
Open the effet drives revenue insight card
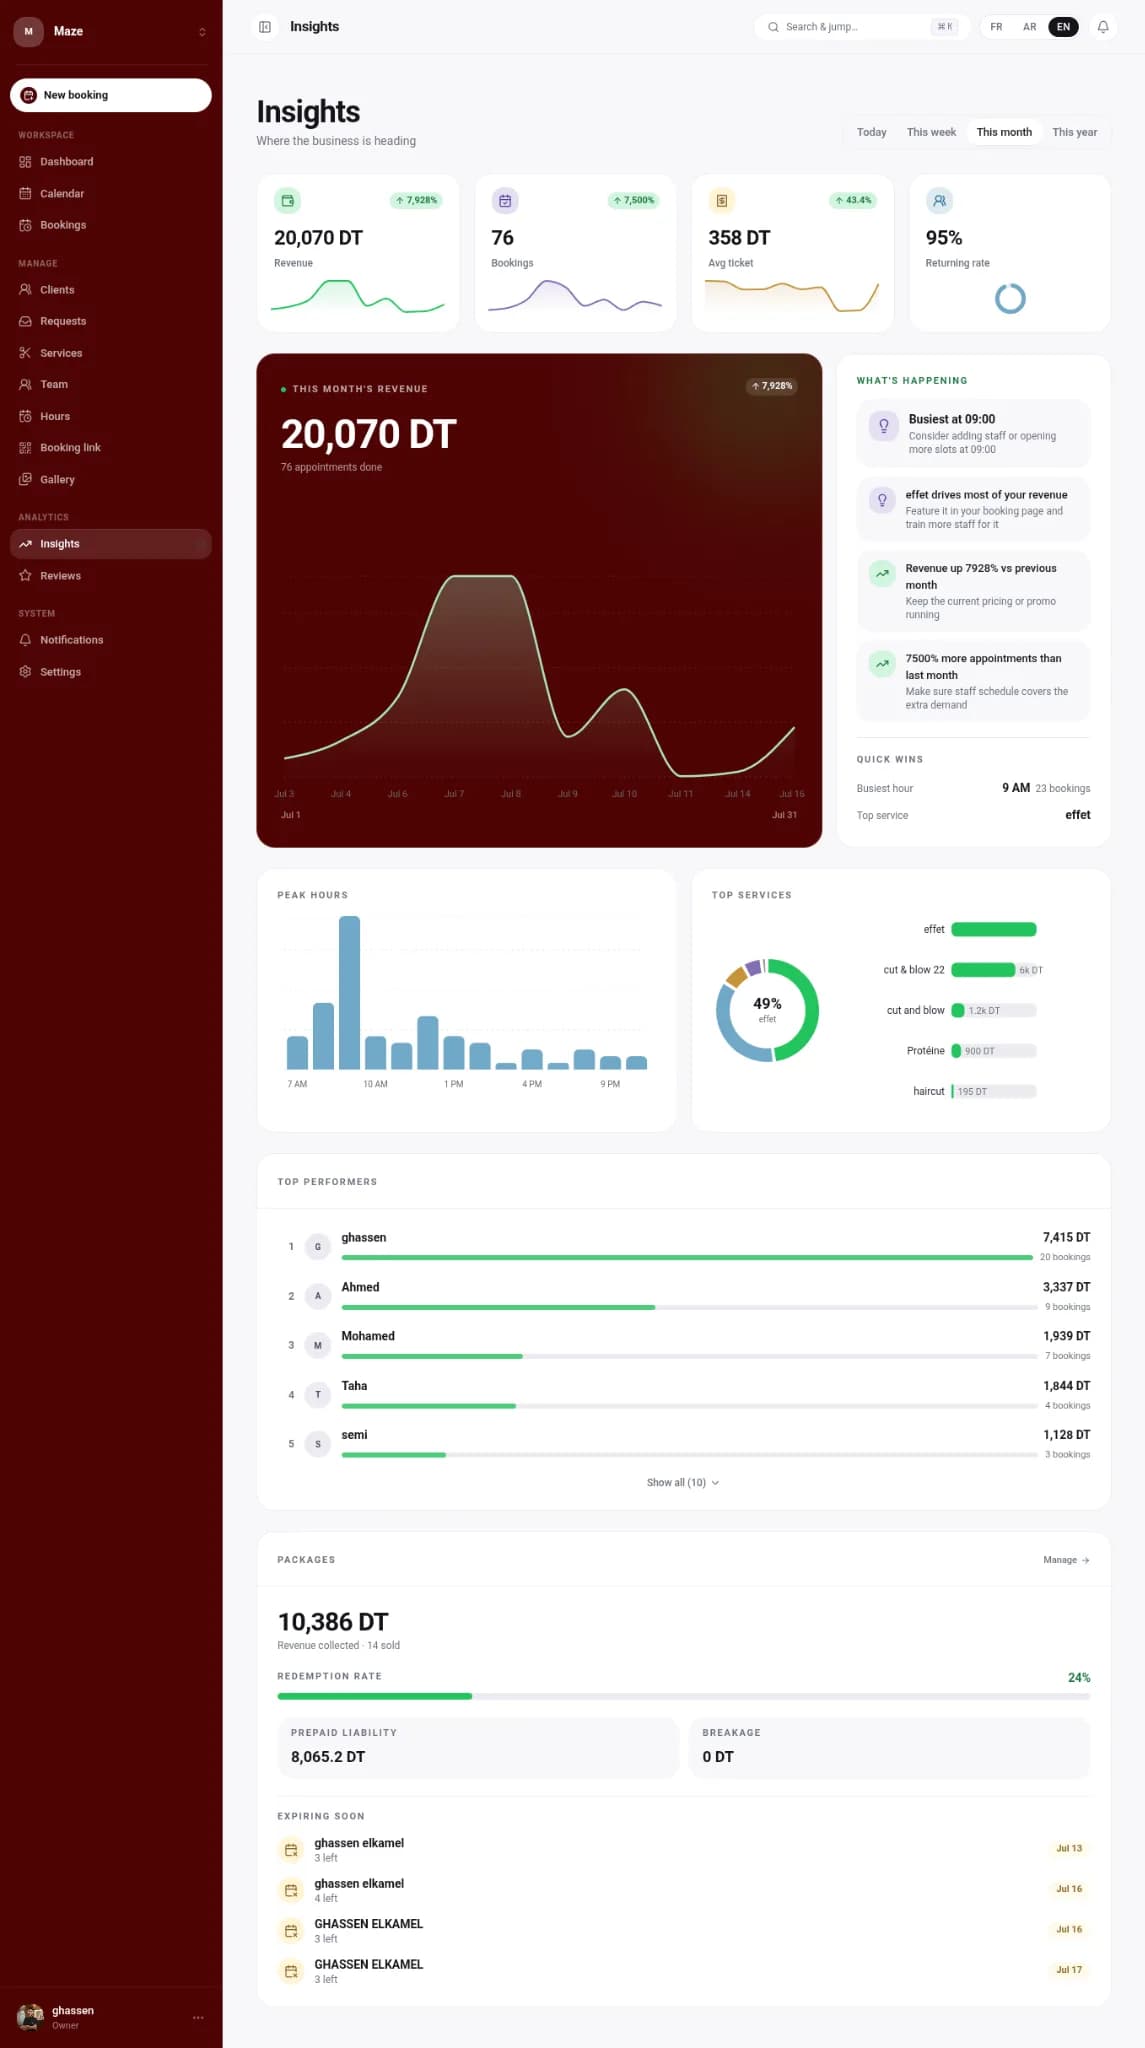[x=973, y=509]
